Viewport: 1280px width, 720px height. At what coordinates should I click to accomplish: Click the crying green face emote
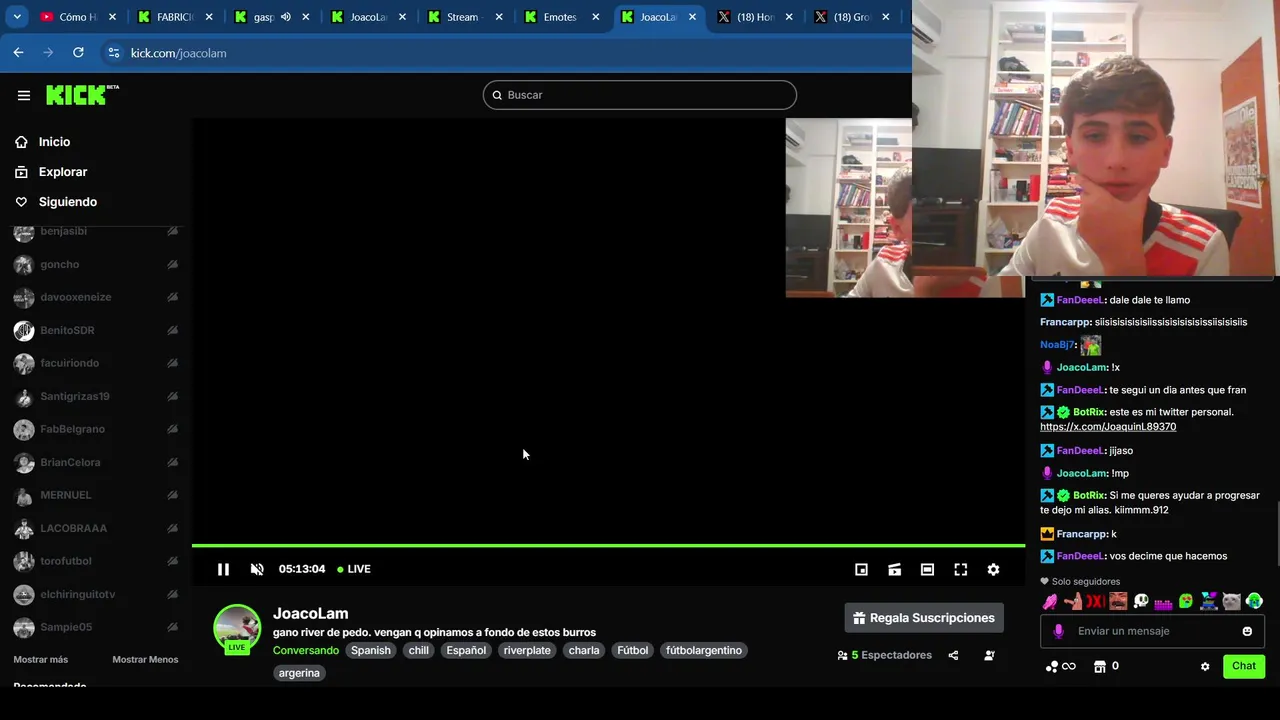pos(1254,601)
